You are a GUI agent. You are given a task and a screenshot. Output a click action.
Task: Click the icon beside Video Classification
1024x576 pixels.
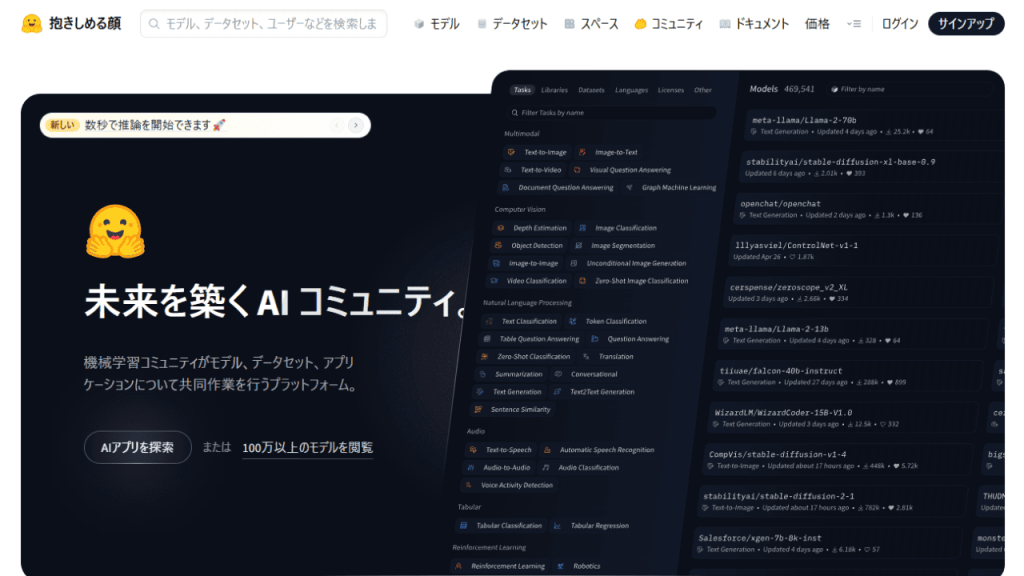tap(494, 281)
